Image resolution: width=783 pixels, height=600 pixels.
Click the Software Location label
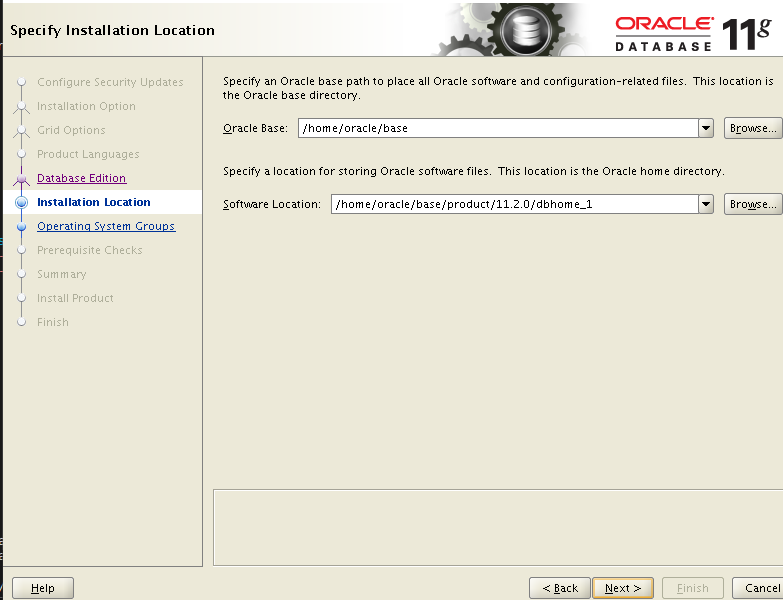pyautogui.click(x=272, y=204)
